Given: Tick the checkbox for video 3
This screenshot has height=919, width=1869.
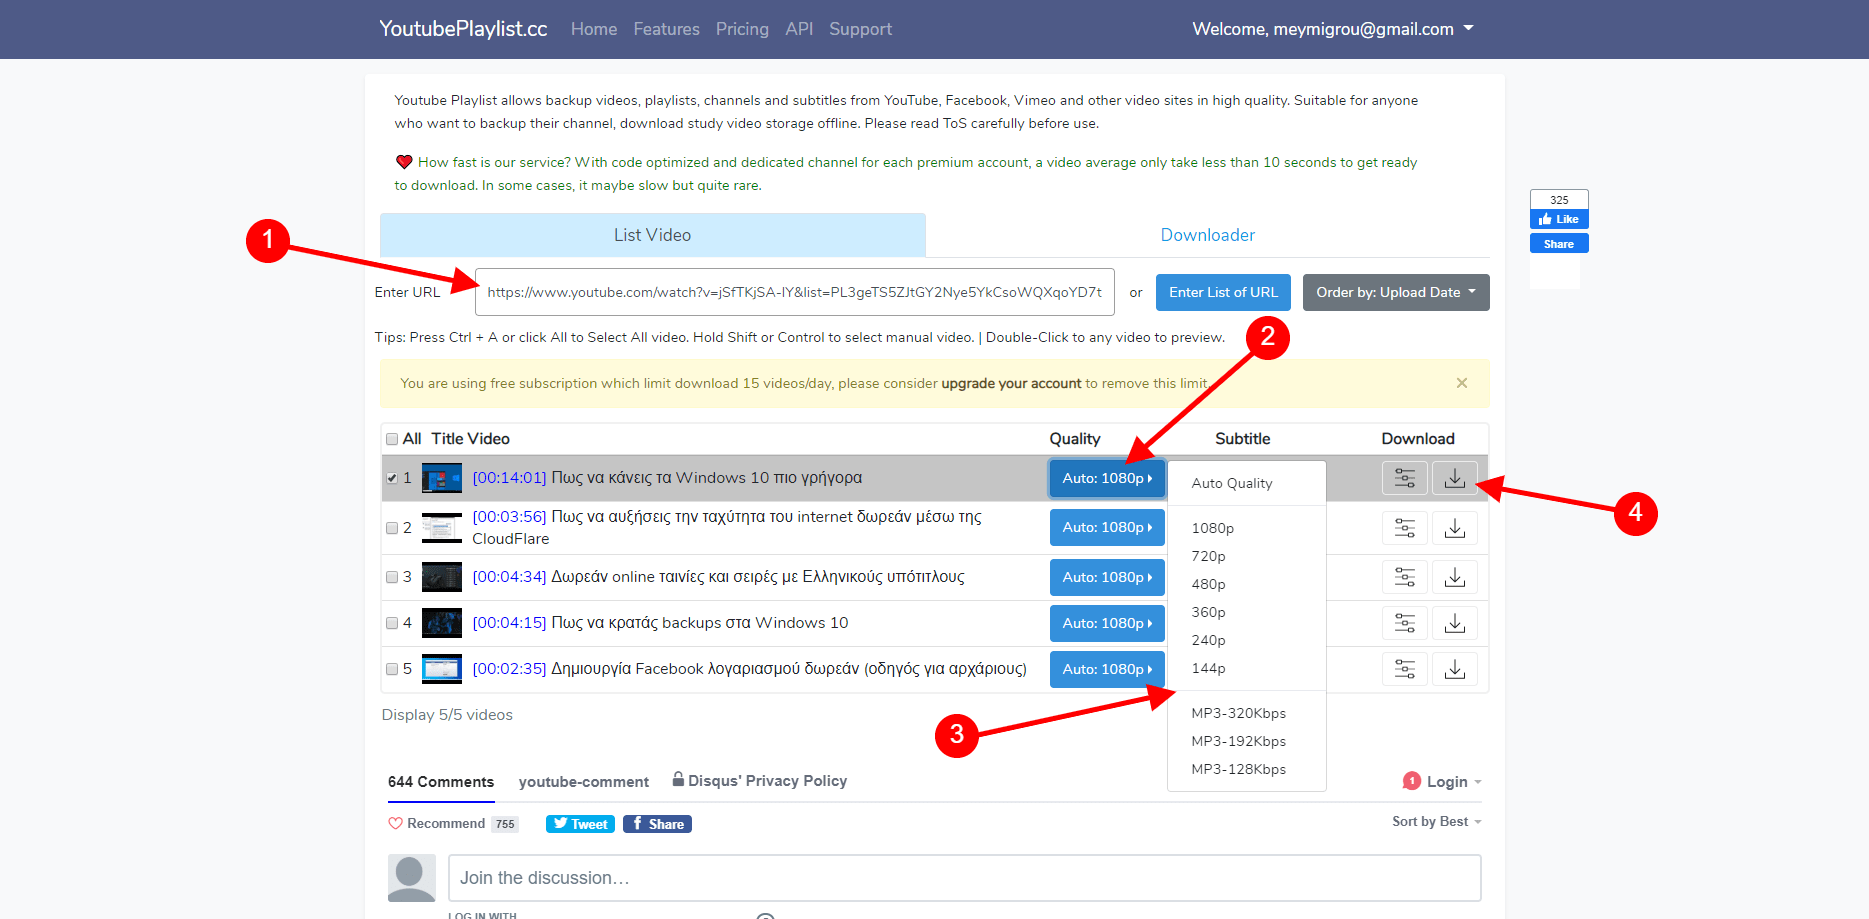Looking at the screenshot, I should tap(392, 577).
